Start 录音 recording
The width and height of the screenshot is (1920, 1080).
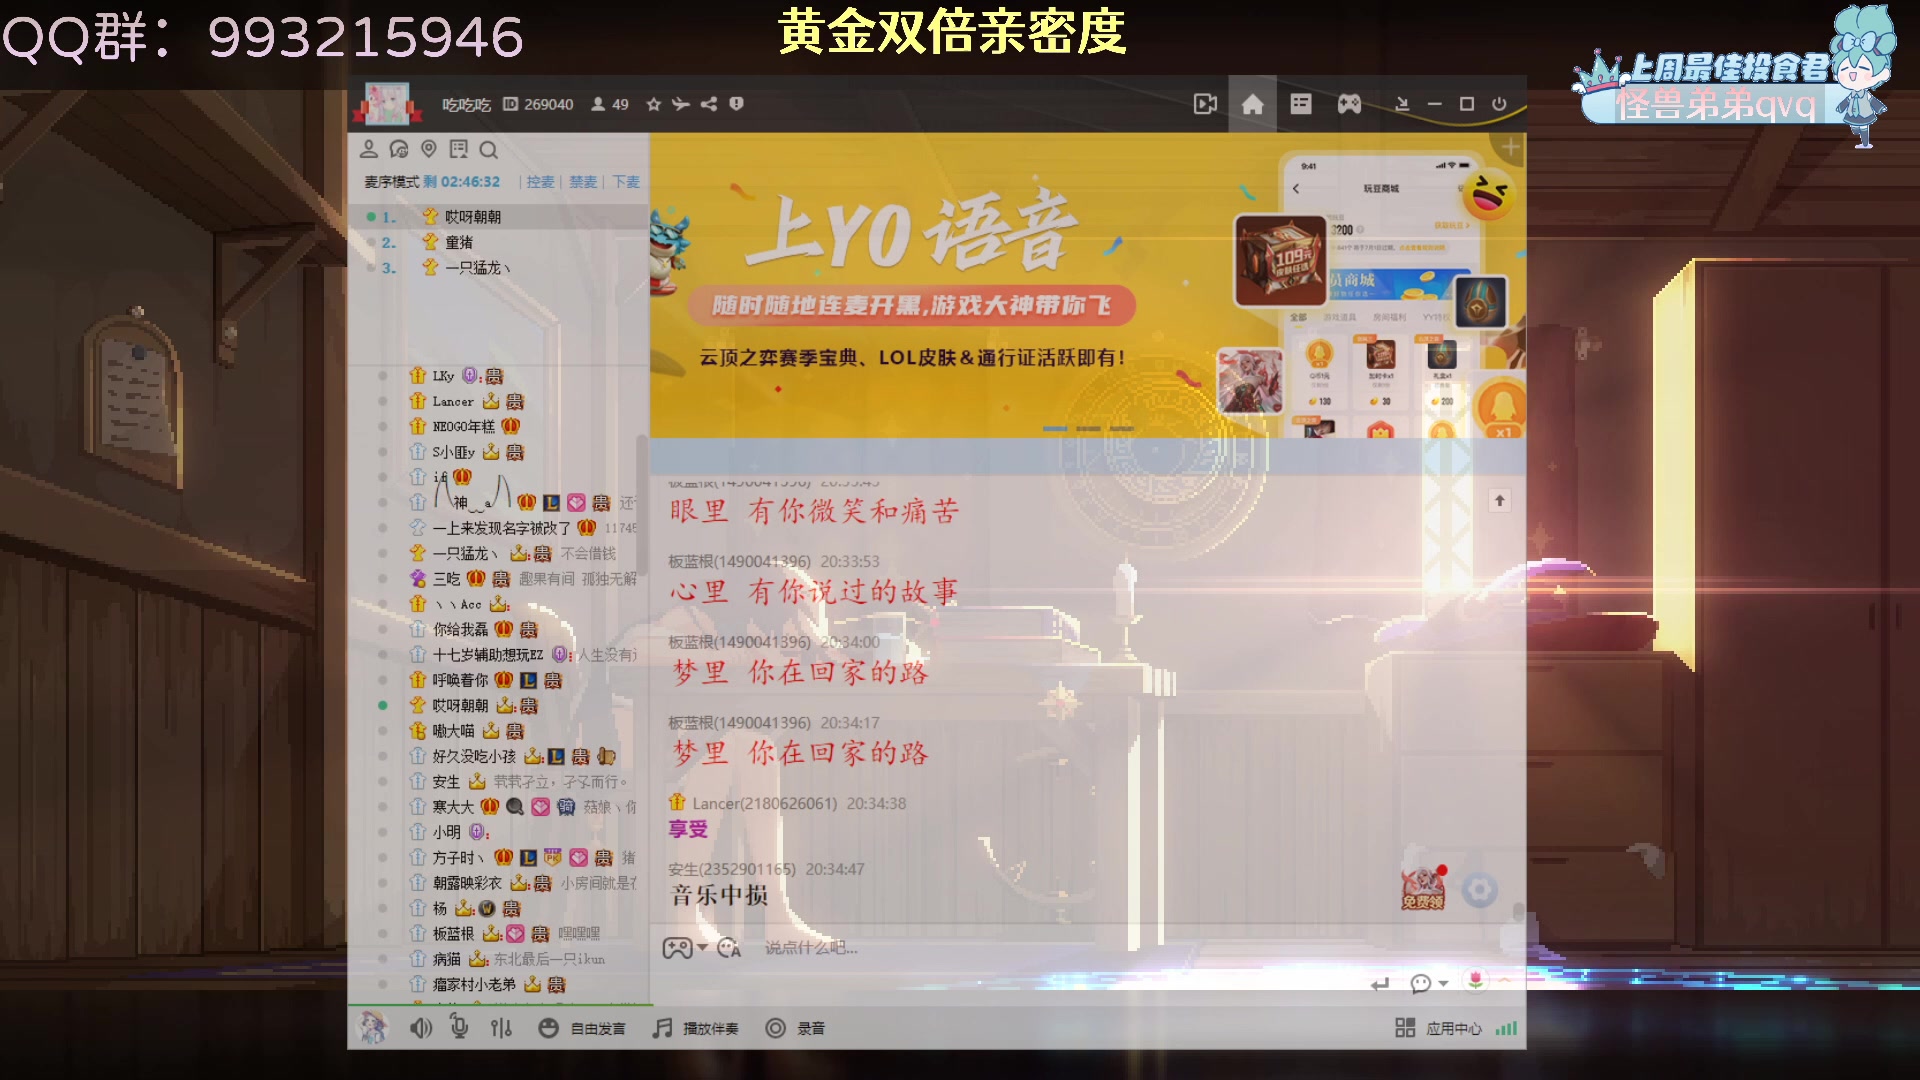point(795,1028)
